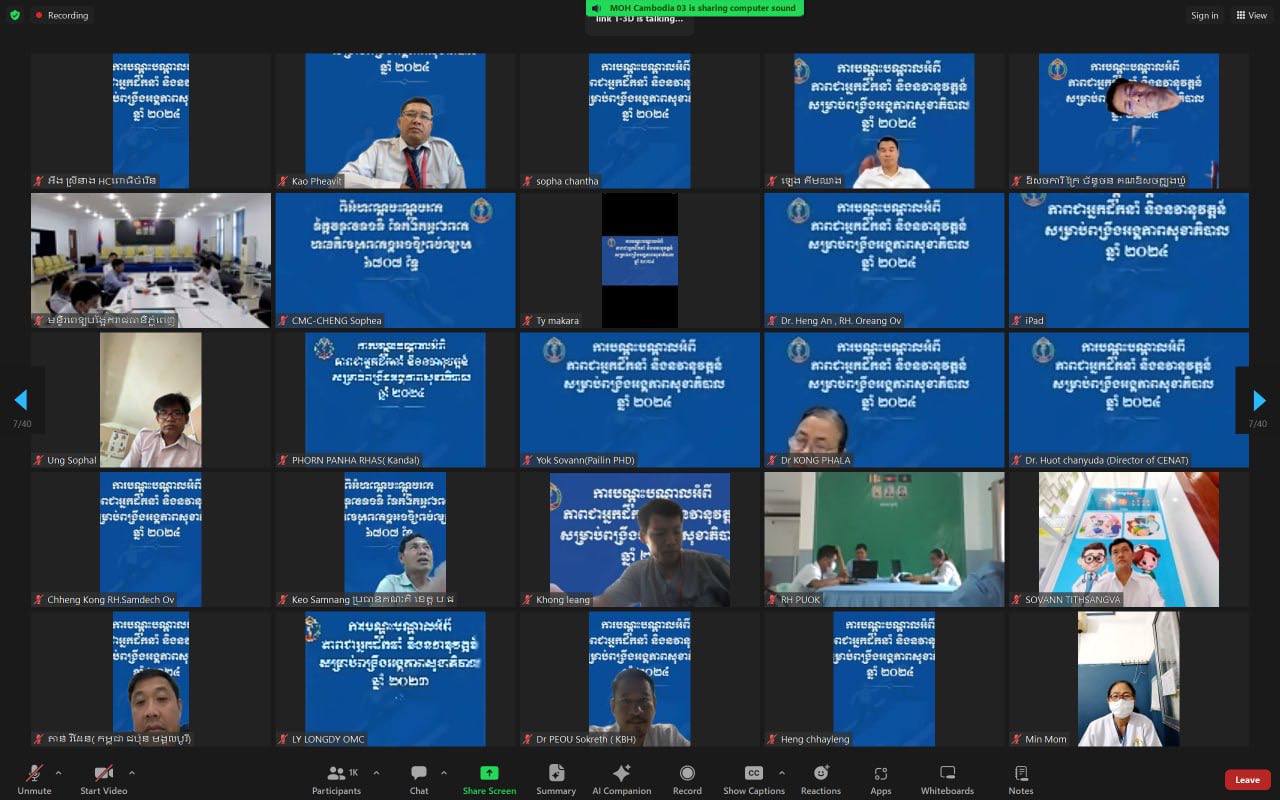Expand audio options arrow beside Unmute

tap(58, 773)
